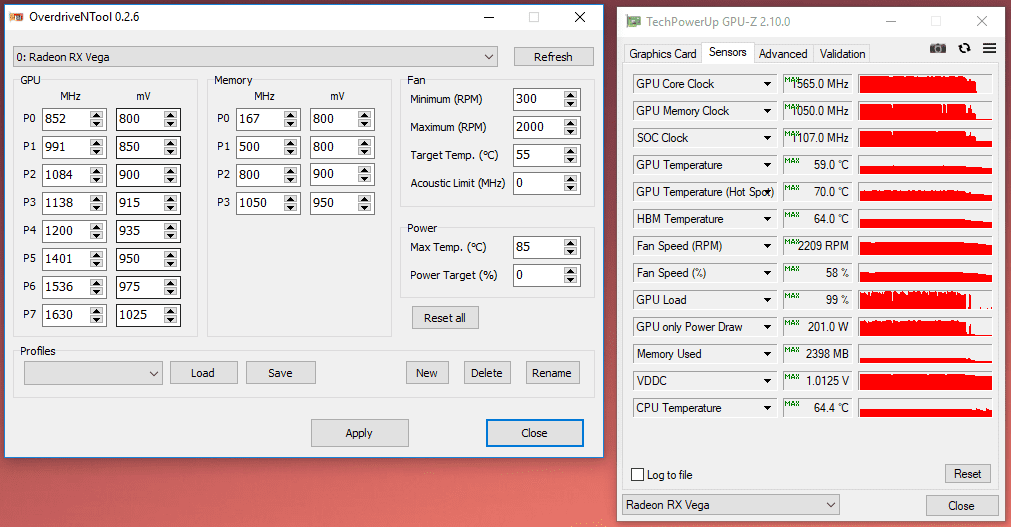Viewport: 1011px width, 527px height.
Task: Expand the Fan Speed (RPM) sensor dropdown
Action: (x=767, y=246)
